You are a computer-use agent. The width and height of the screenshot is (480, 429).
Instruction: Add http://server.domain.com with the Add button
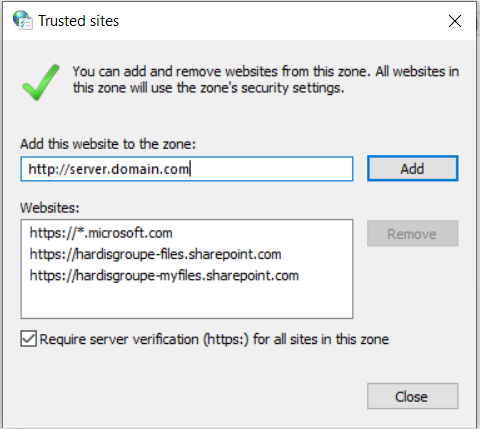point(413,169)
